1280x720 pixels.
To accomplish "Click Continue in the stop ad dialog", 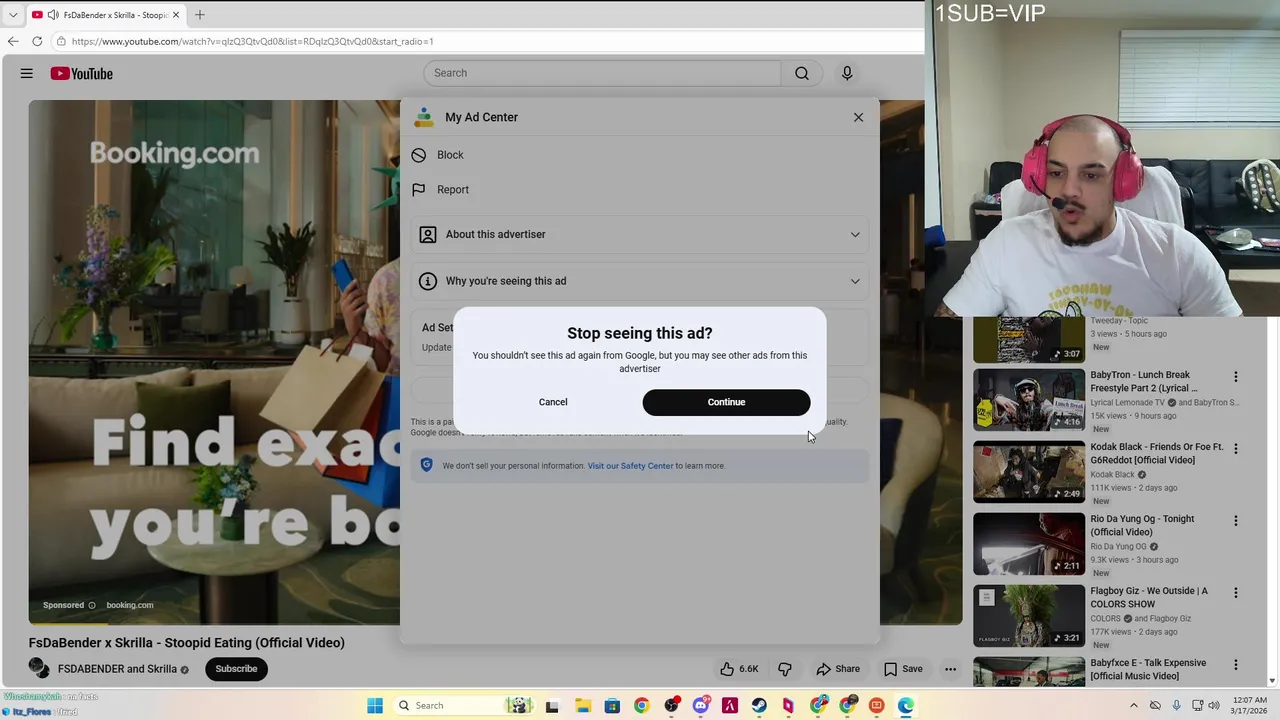I will click(726, 402).
